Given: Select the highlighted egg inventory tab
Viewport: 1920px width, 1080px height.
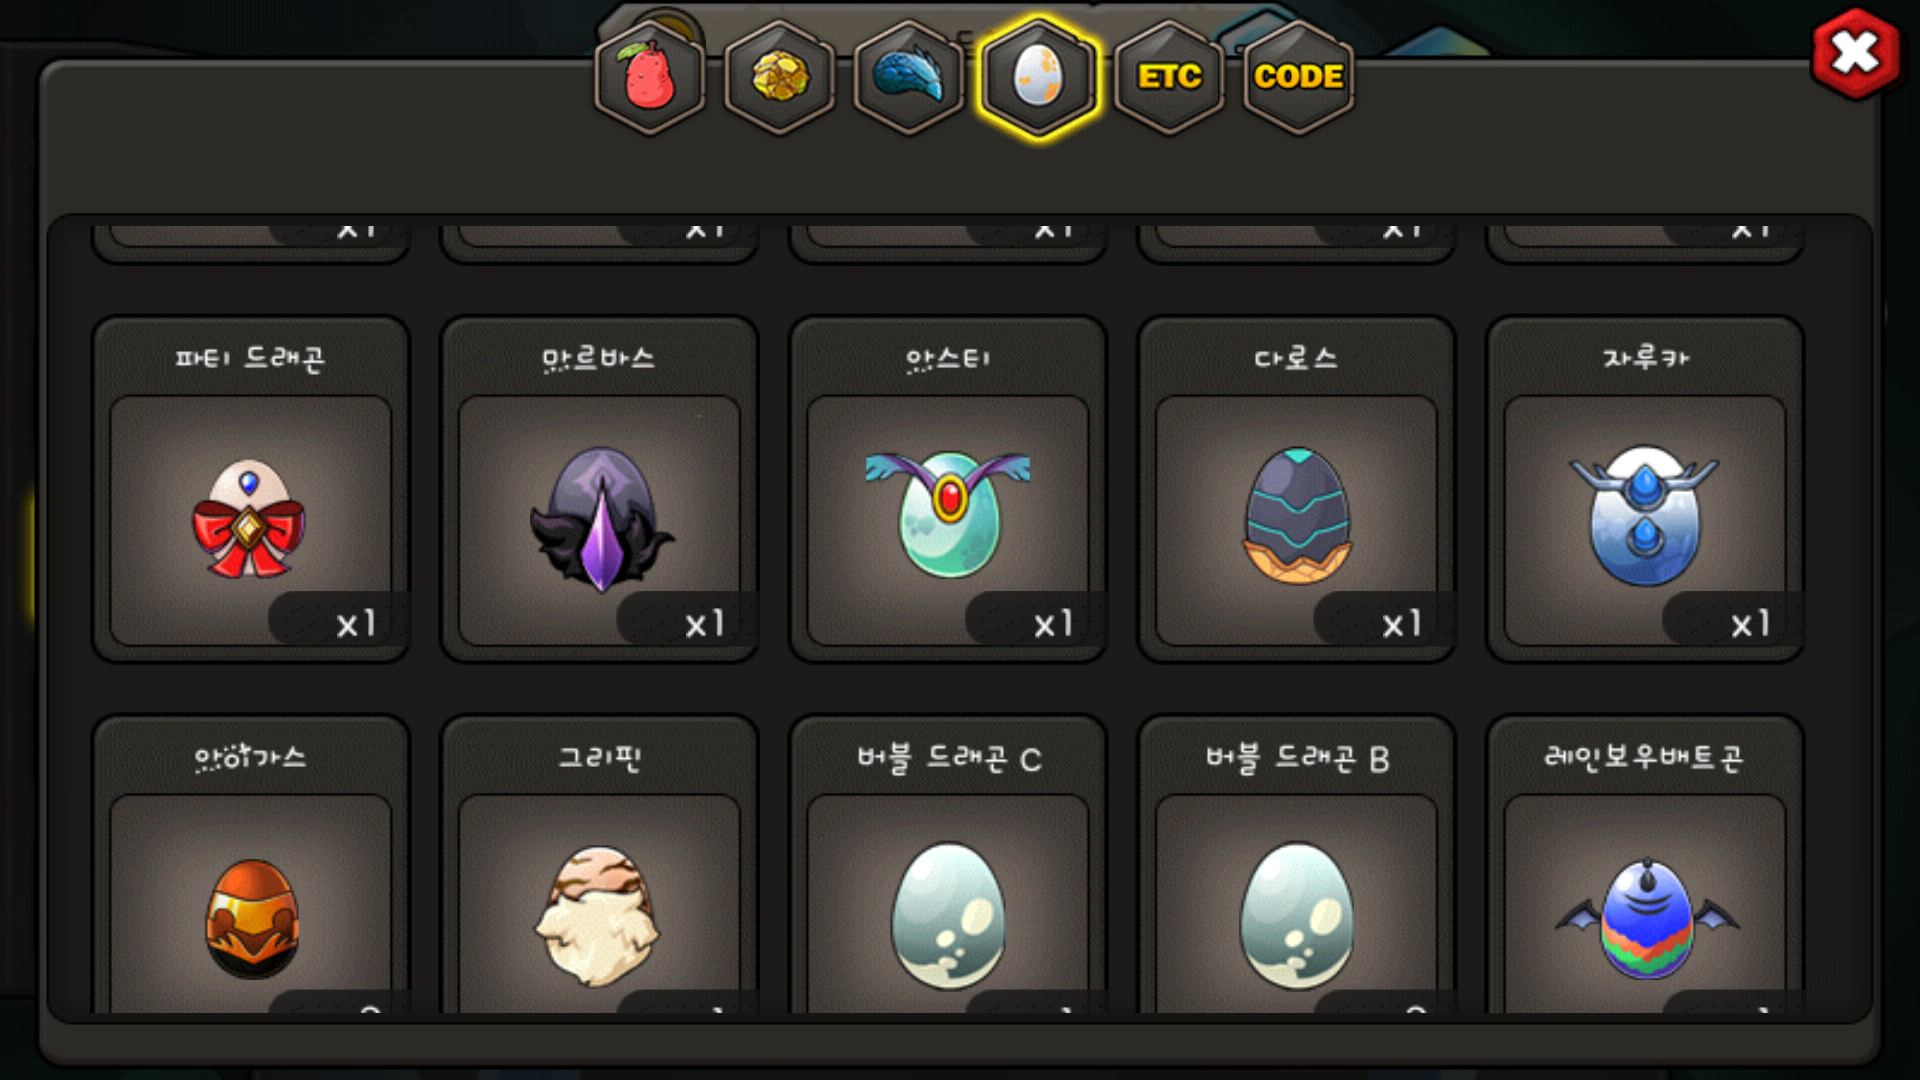Looking at the screenshot, I should (1039, 77).
